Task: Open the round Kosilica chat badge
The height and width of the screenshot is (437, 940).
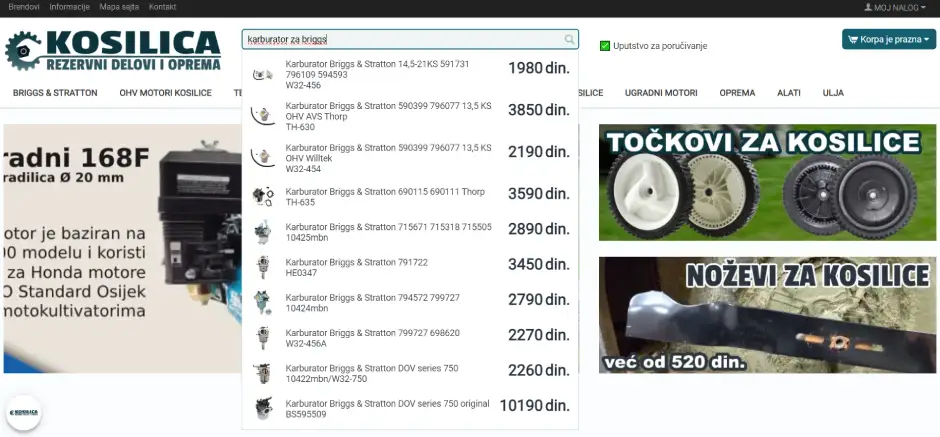Action: point(23,412)
